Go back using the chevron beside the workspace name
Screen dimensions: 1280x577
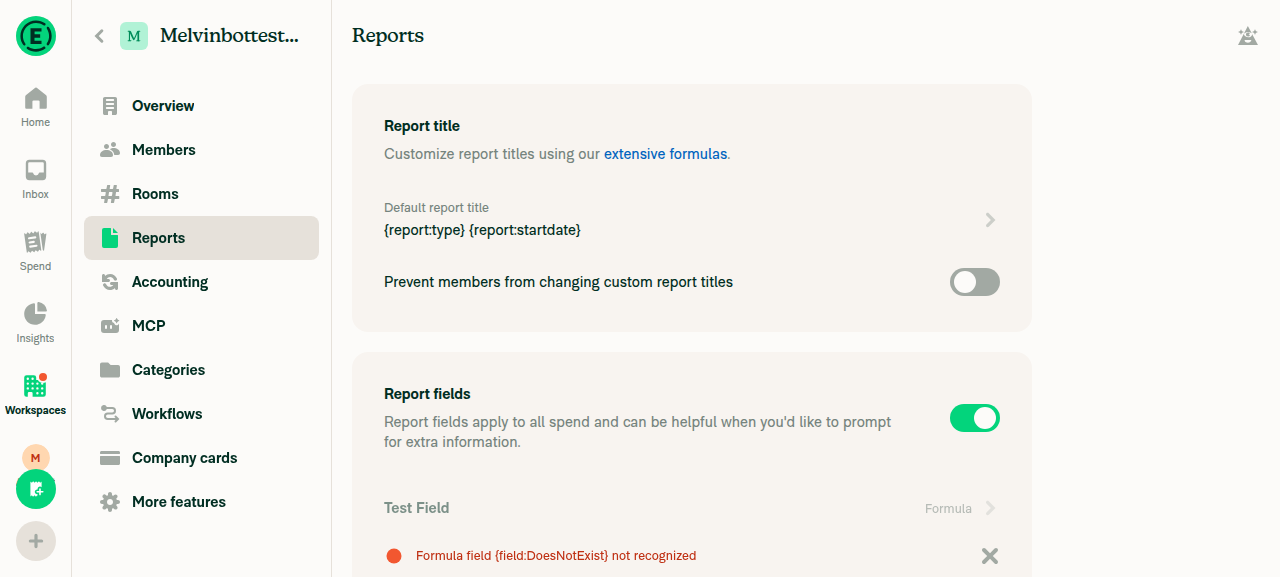coord(99,36)
